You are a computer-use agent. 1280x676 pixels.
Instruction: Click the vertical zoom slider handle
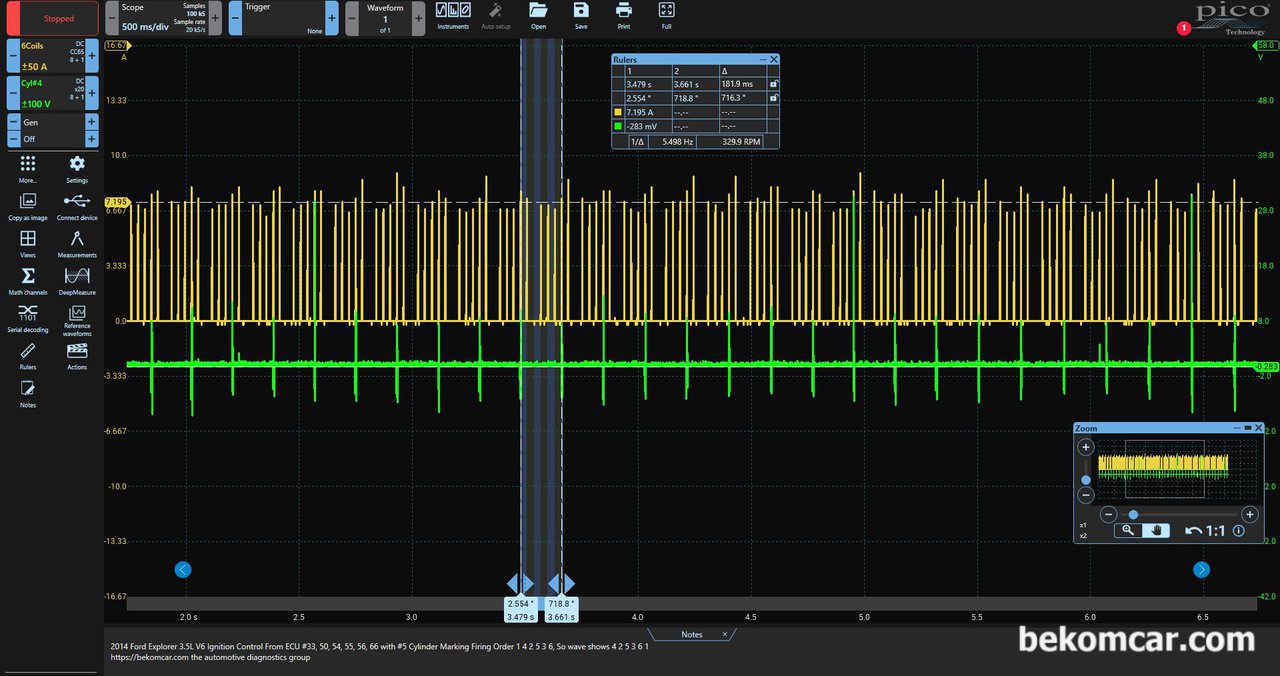pos(1086,480)
